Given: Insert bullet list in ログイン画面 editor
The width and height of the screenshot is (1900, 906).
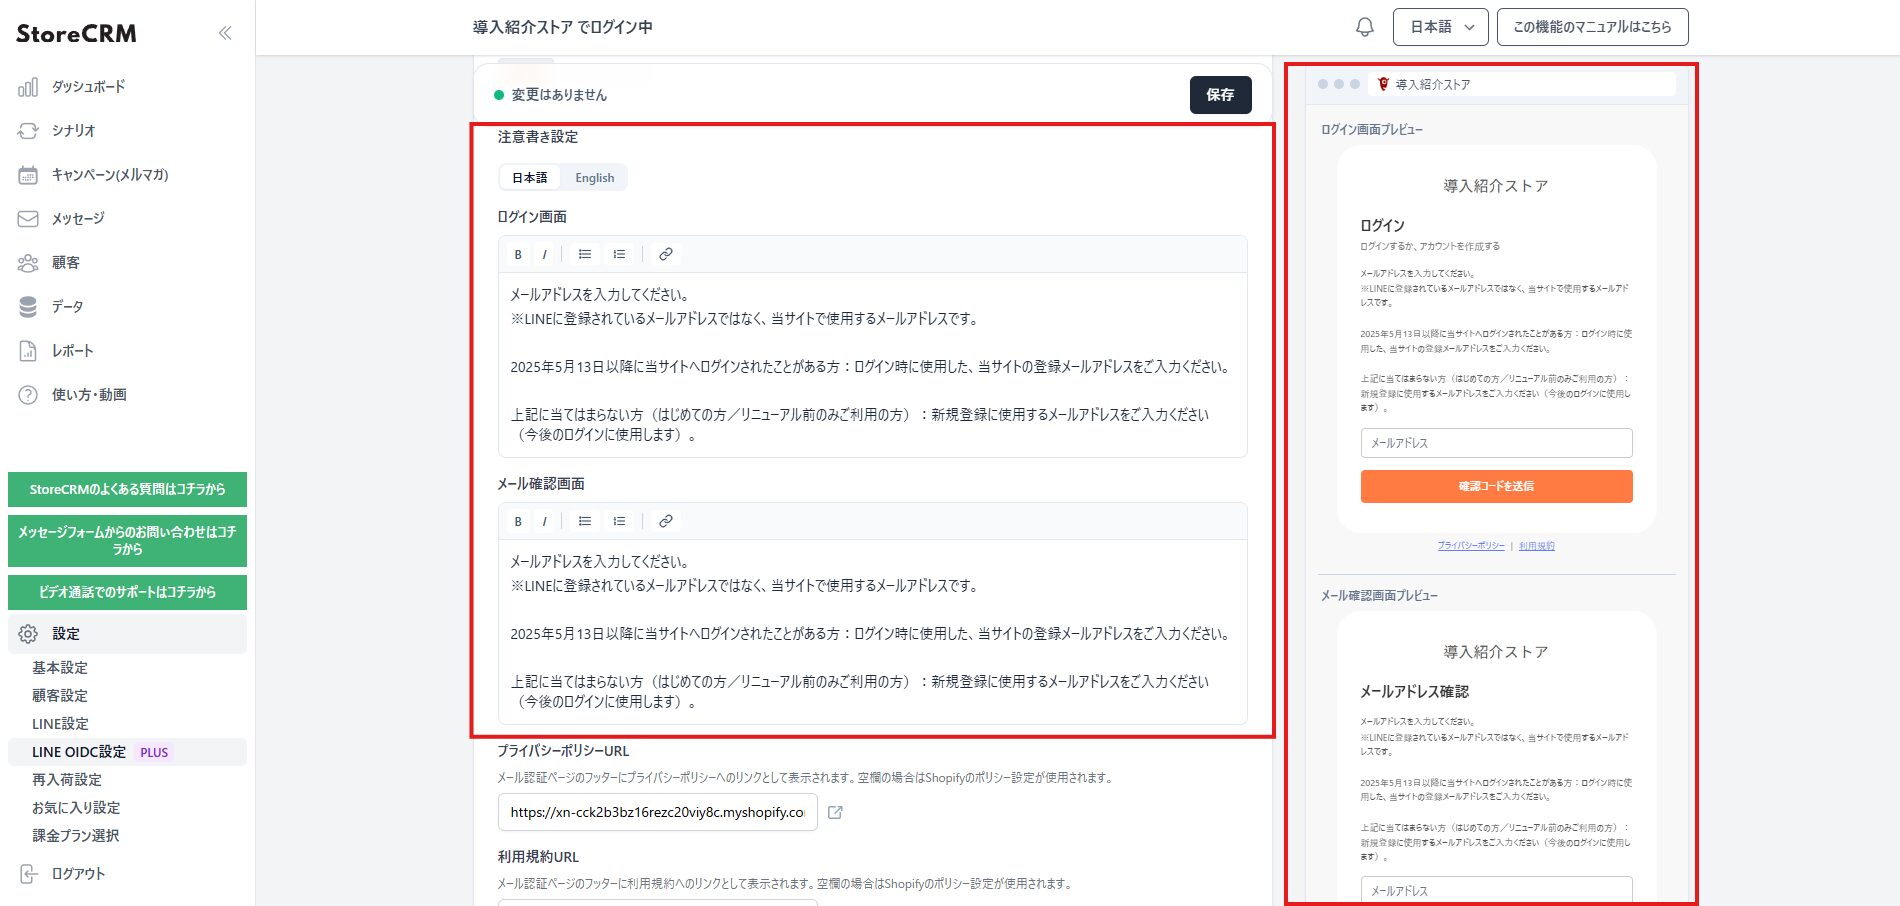Looking at the screenshot, I should click(585, 254).
